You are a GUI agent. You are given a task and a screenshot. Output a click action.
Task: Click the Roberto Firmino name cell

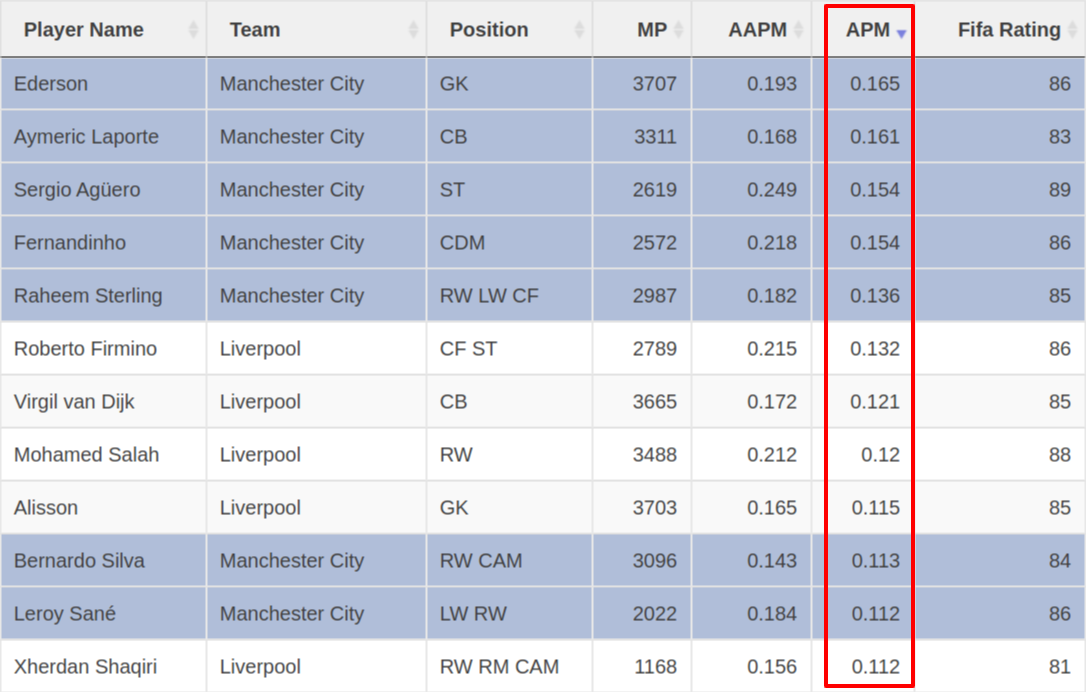pos(85,349)
